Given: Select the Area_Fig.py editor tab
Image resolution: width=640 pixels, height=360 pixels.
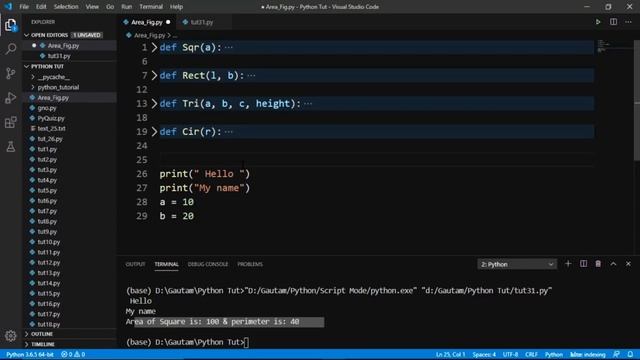Looking at the screenshot, I should click(147, 22).
